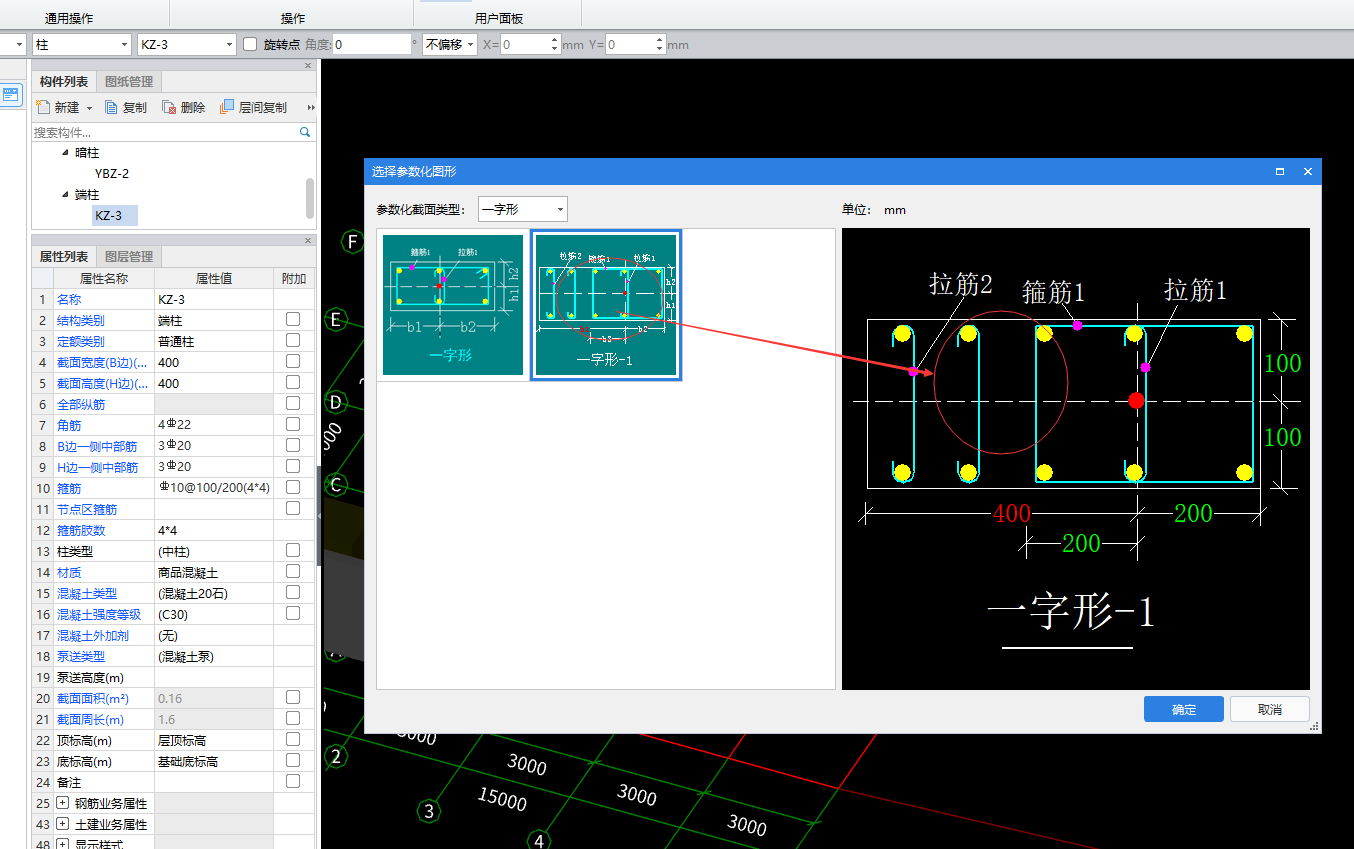This screenshot has height=849, width=1354.
Task: Expand 钢筋业务属性 row 25
Action: click(63, 803)
